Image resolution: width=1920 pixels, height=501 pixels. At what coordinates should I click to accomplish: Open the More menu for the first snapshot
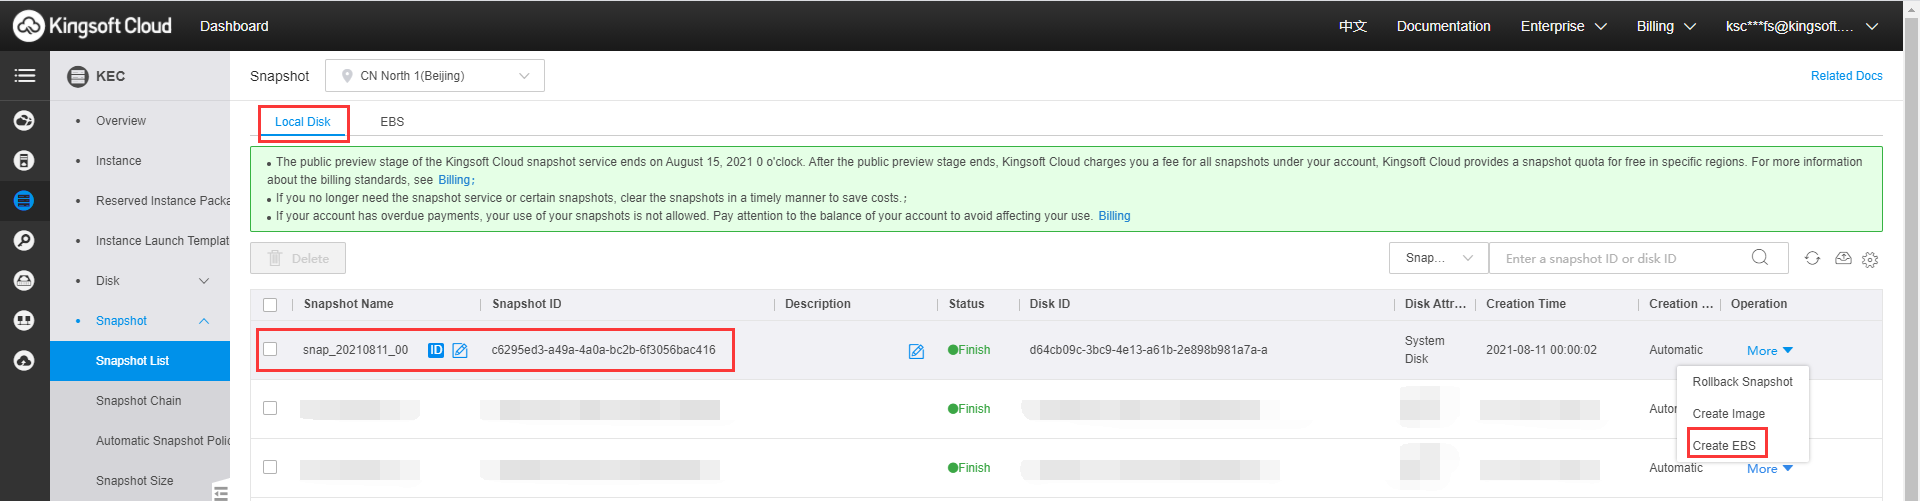(x=1769, y=351)
